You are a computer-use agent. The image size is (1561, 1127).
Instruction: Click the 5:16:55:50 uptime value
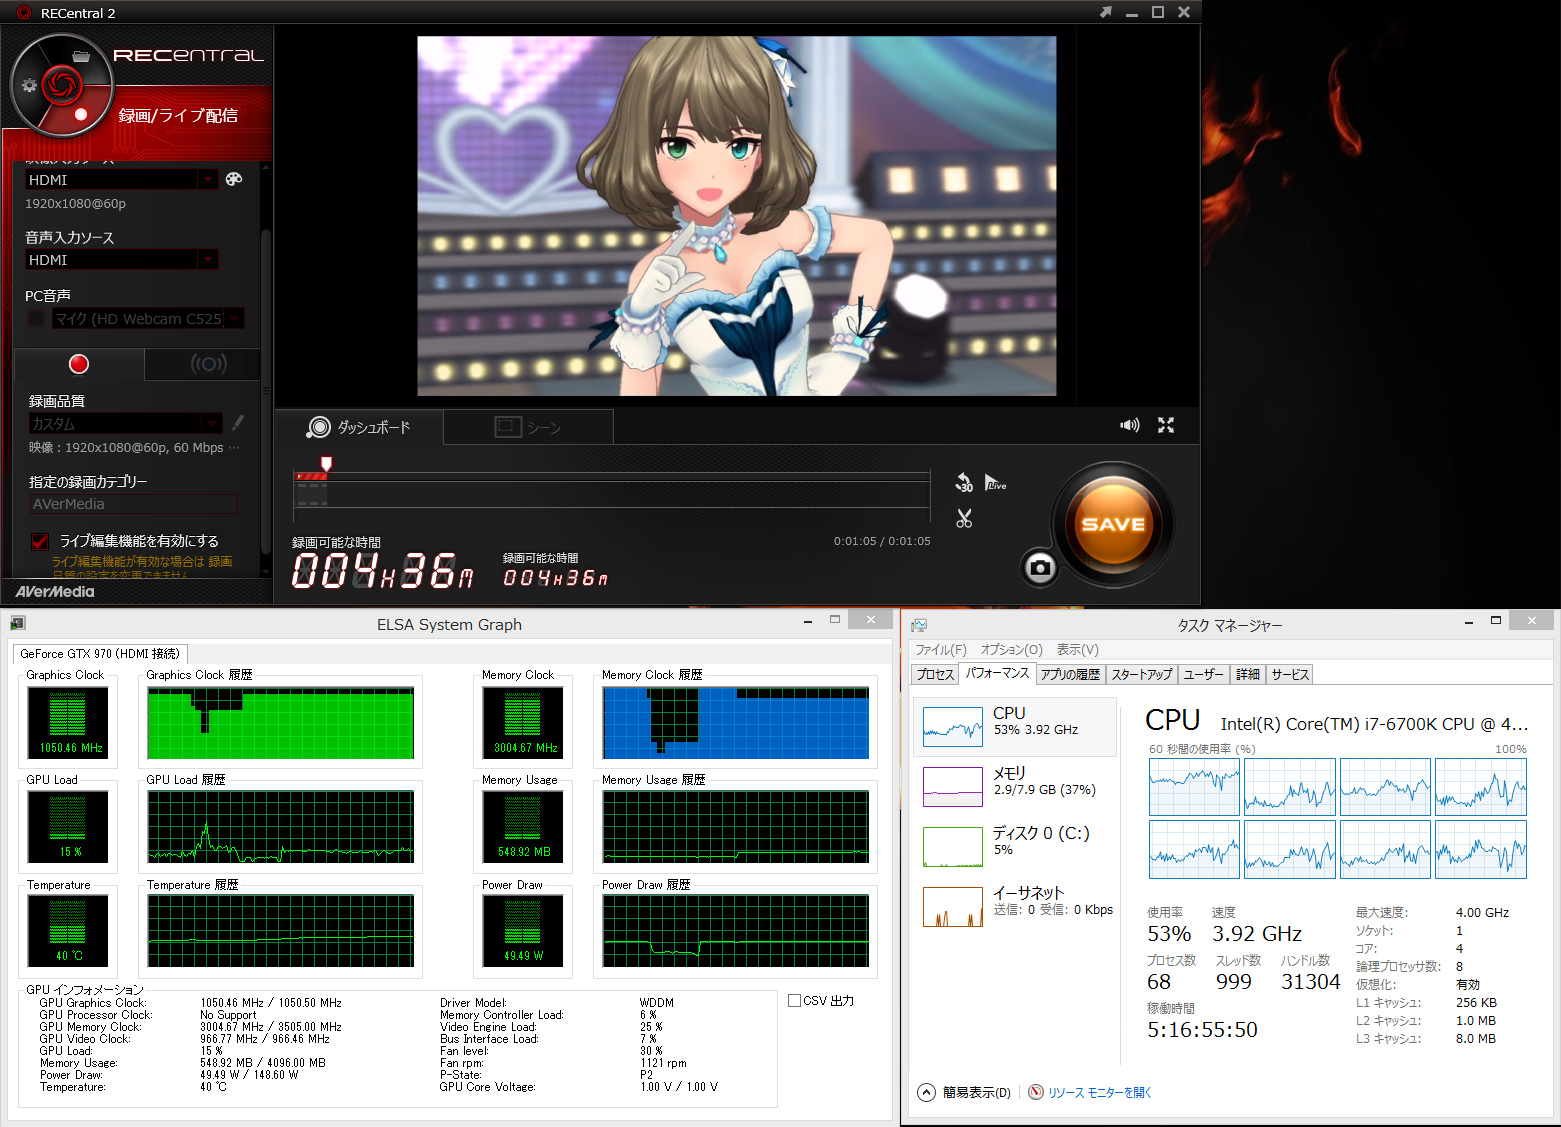[x=1202, y=1029]
